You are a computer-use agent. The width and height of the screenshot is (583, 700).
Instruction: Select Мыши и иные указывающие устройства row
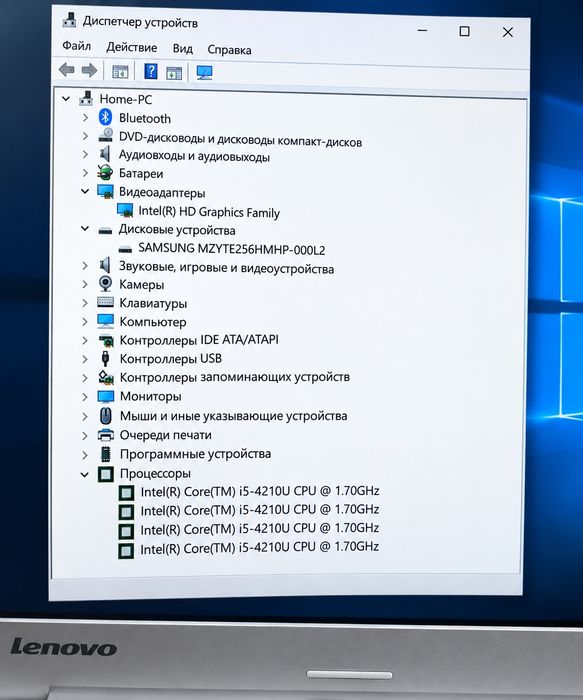233,416
